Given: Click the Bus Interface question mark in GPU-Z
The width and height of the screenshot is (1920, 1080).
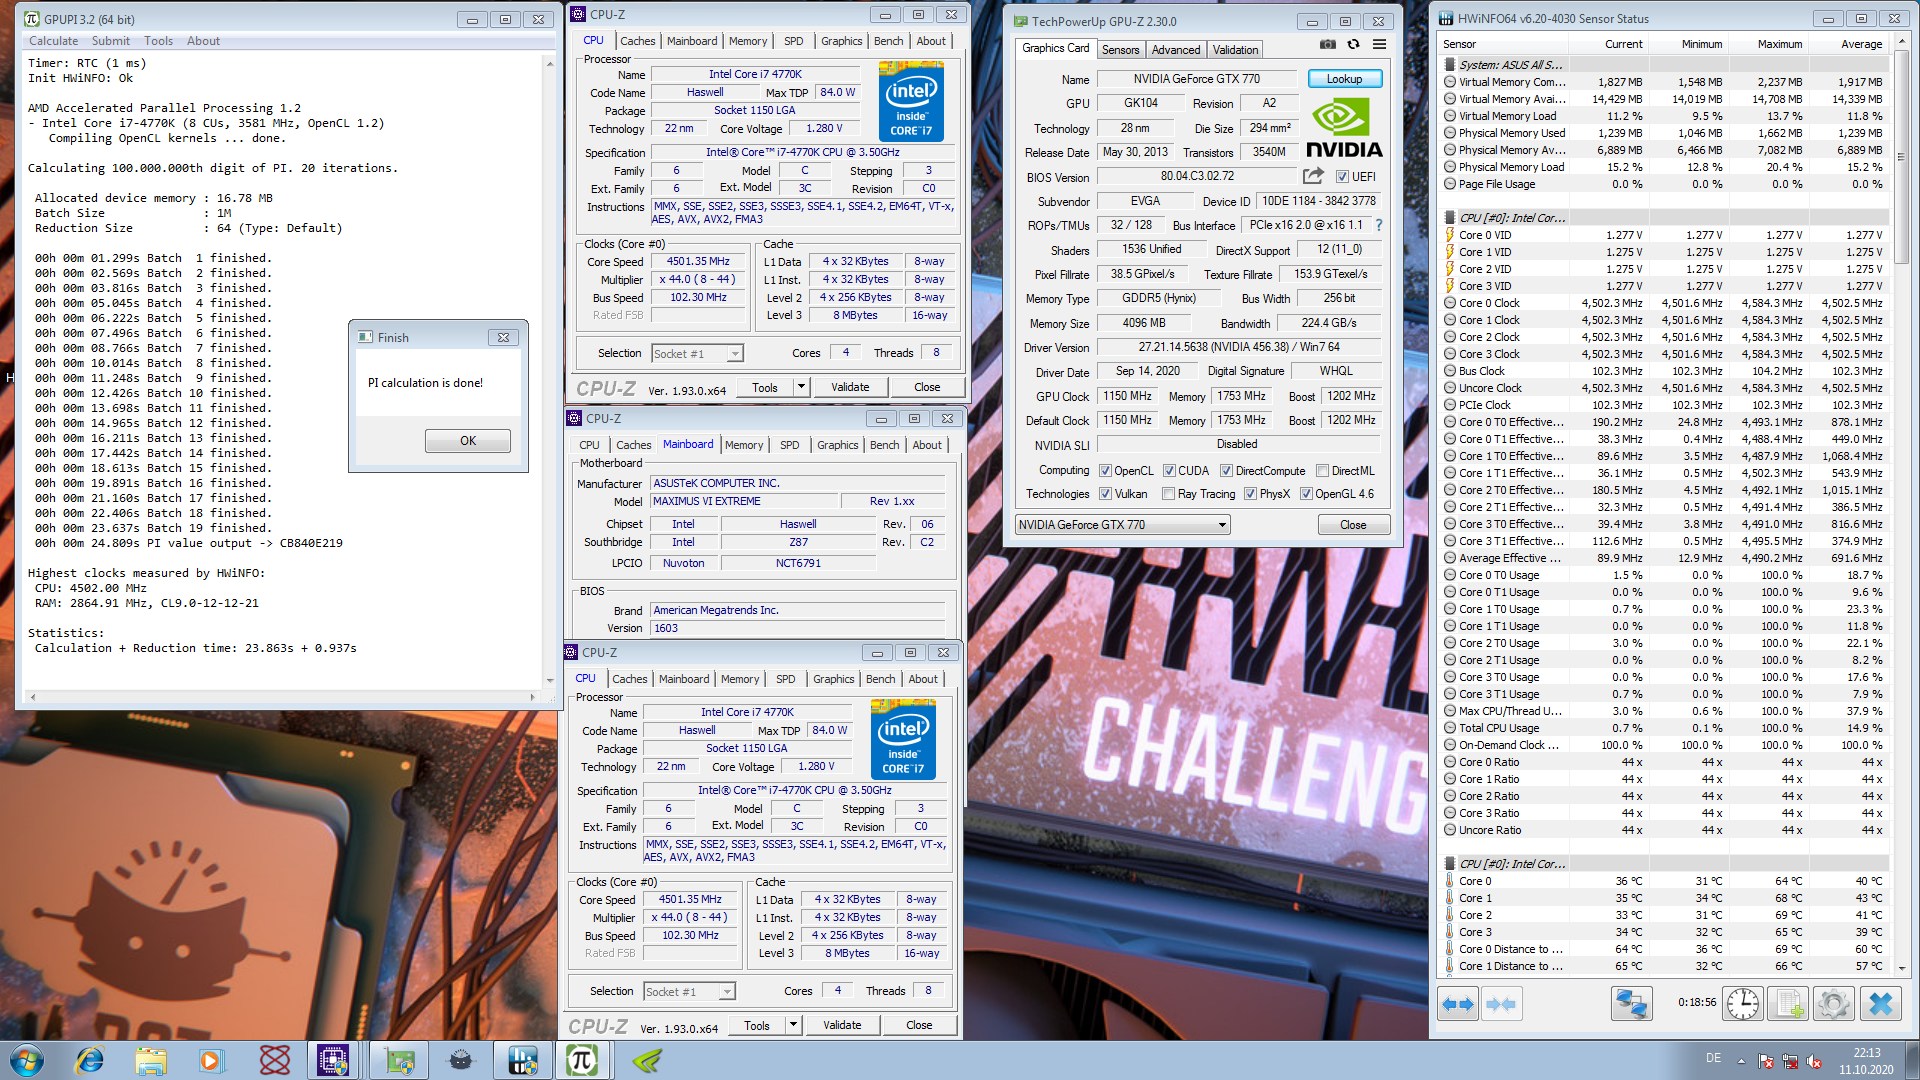Looking at the screenshot, I should tap(1379, 225).
